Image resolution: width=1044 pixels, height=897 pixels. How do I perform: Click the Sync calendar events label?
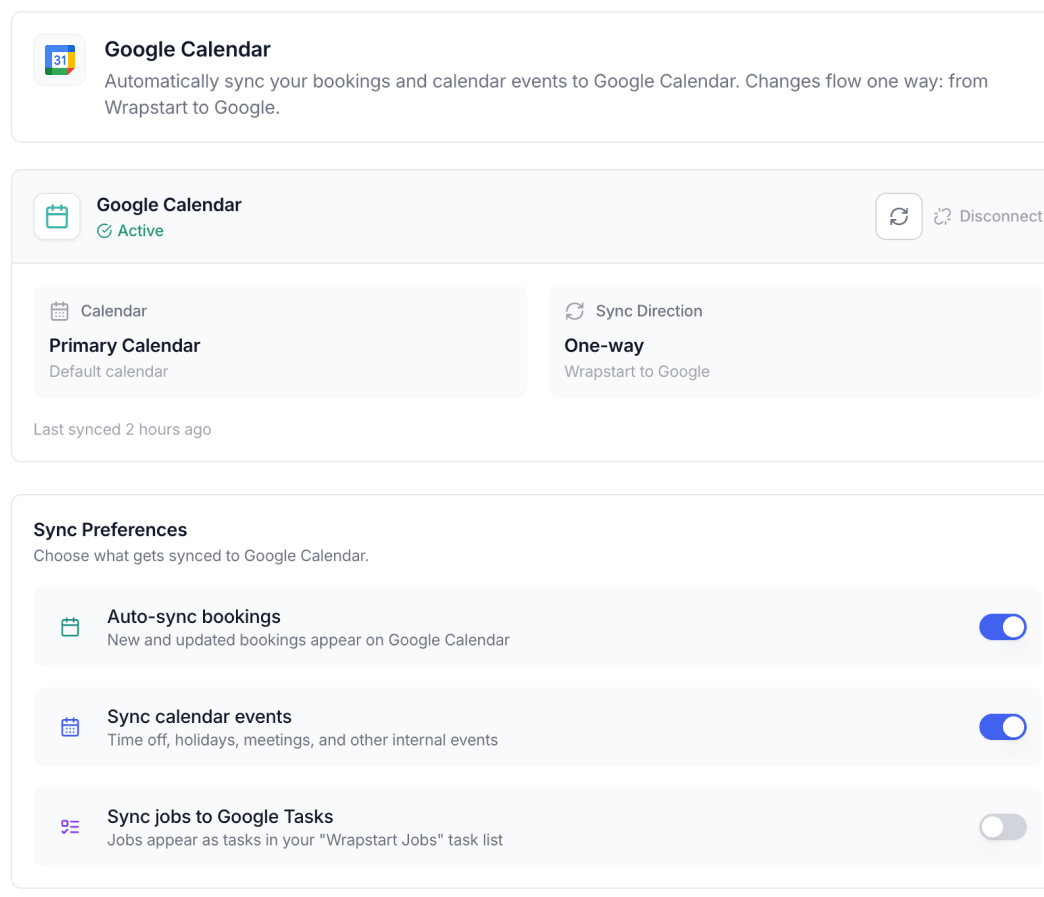(199, 717)
